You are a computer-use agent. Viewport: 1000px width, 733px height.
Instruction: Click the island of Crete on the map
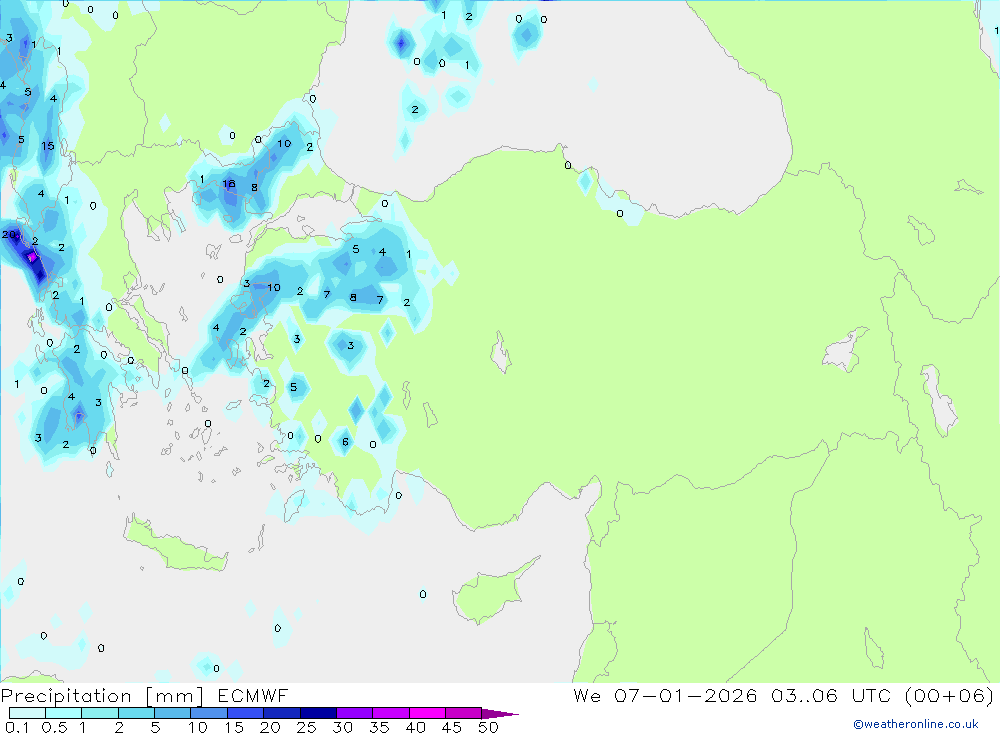click(175, 547)
